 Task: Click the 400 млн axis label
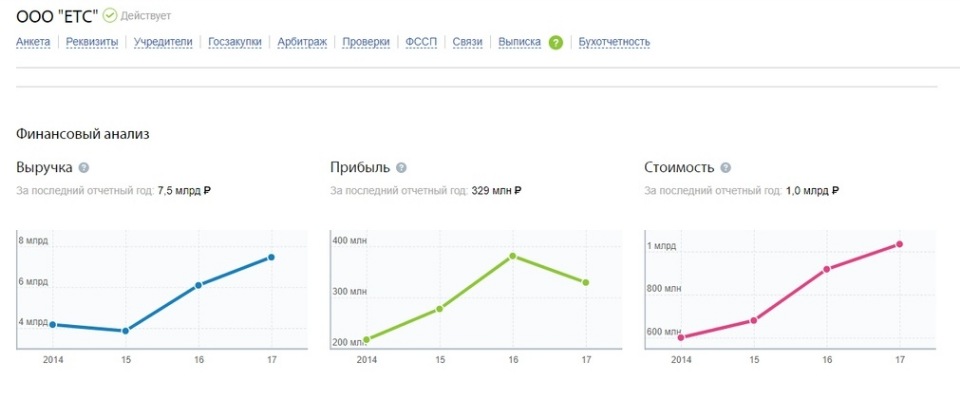coord(350,241)
